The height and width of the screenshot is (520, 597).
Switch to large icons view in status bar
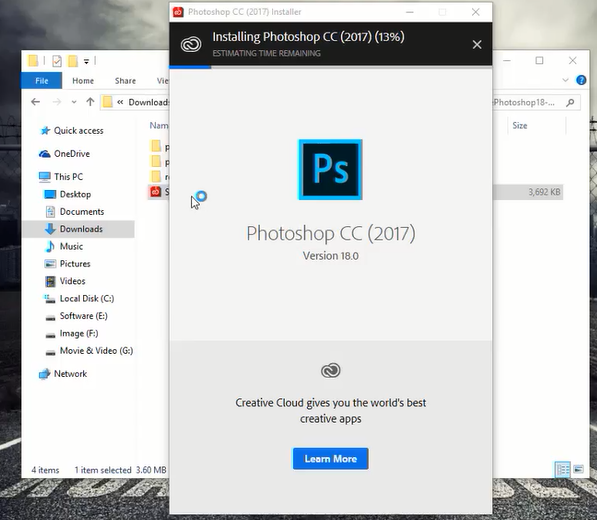coord(578,469)
